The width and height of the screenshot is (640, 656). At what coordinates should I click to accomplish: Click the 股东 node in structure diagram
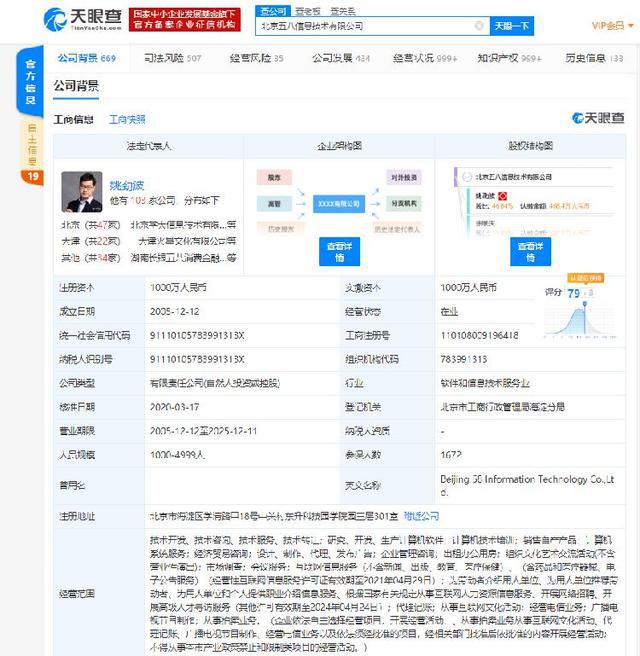coord(274,178)
